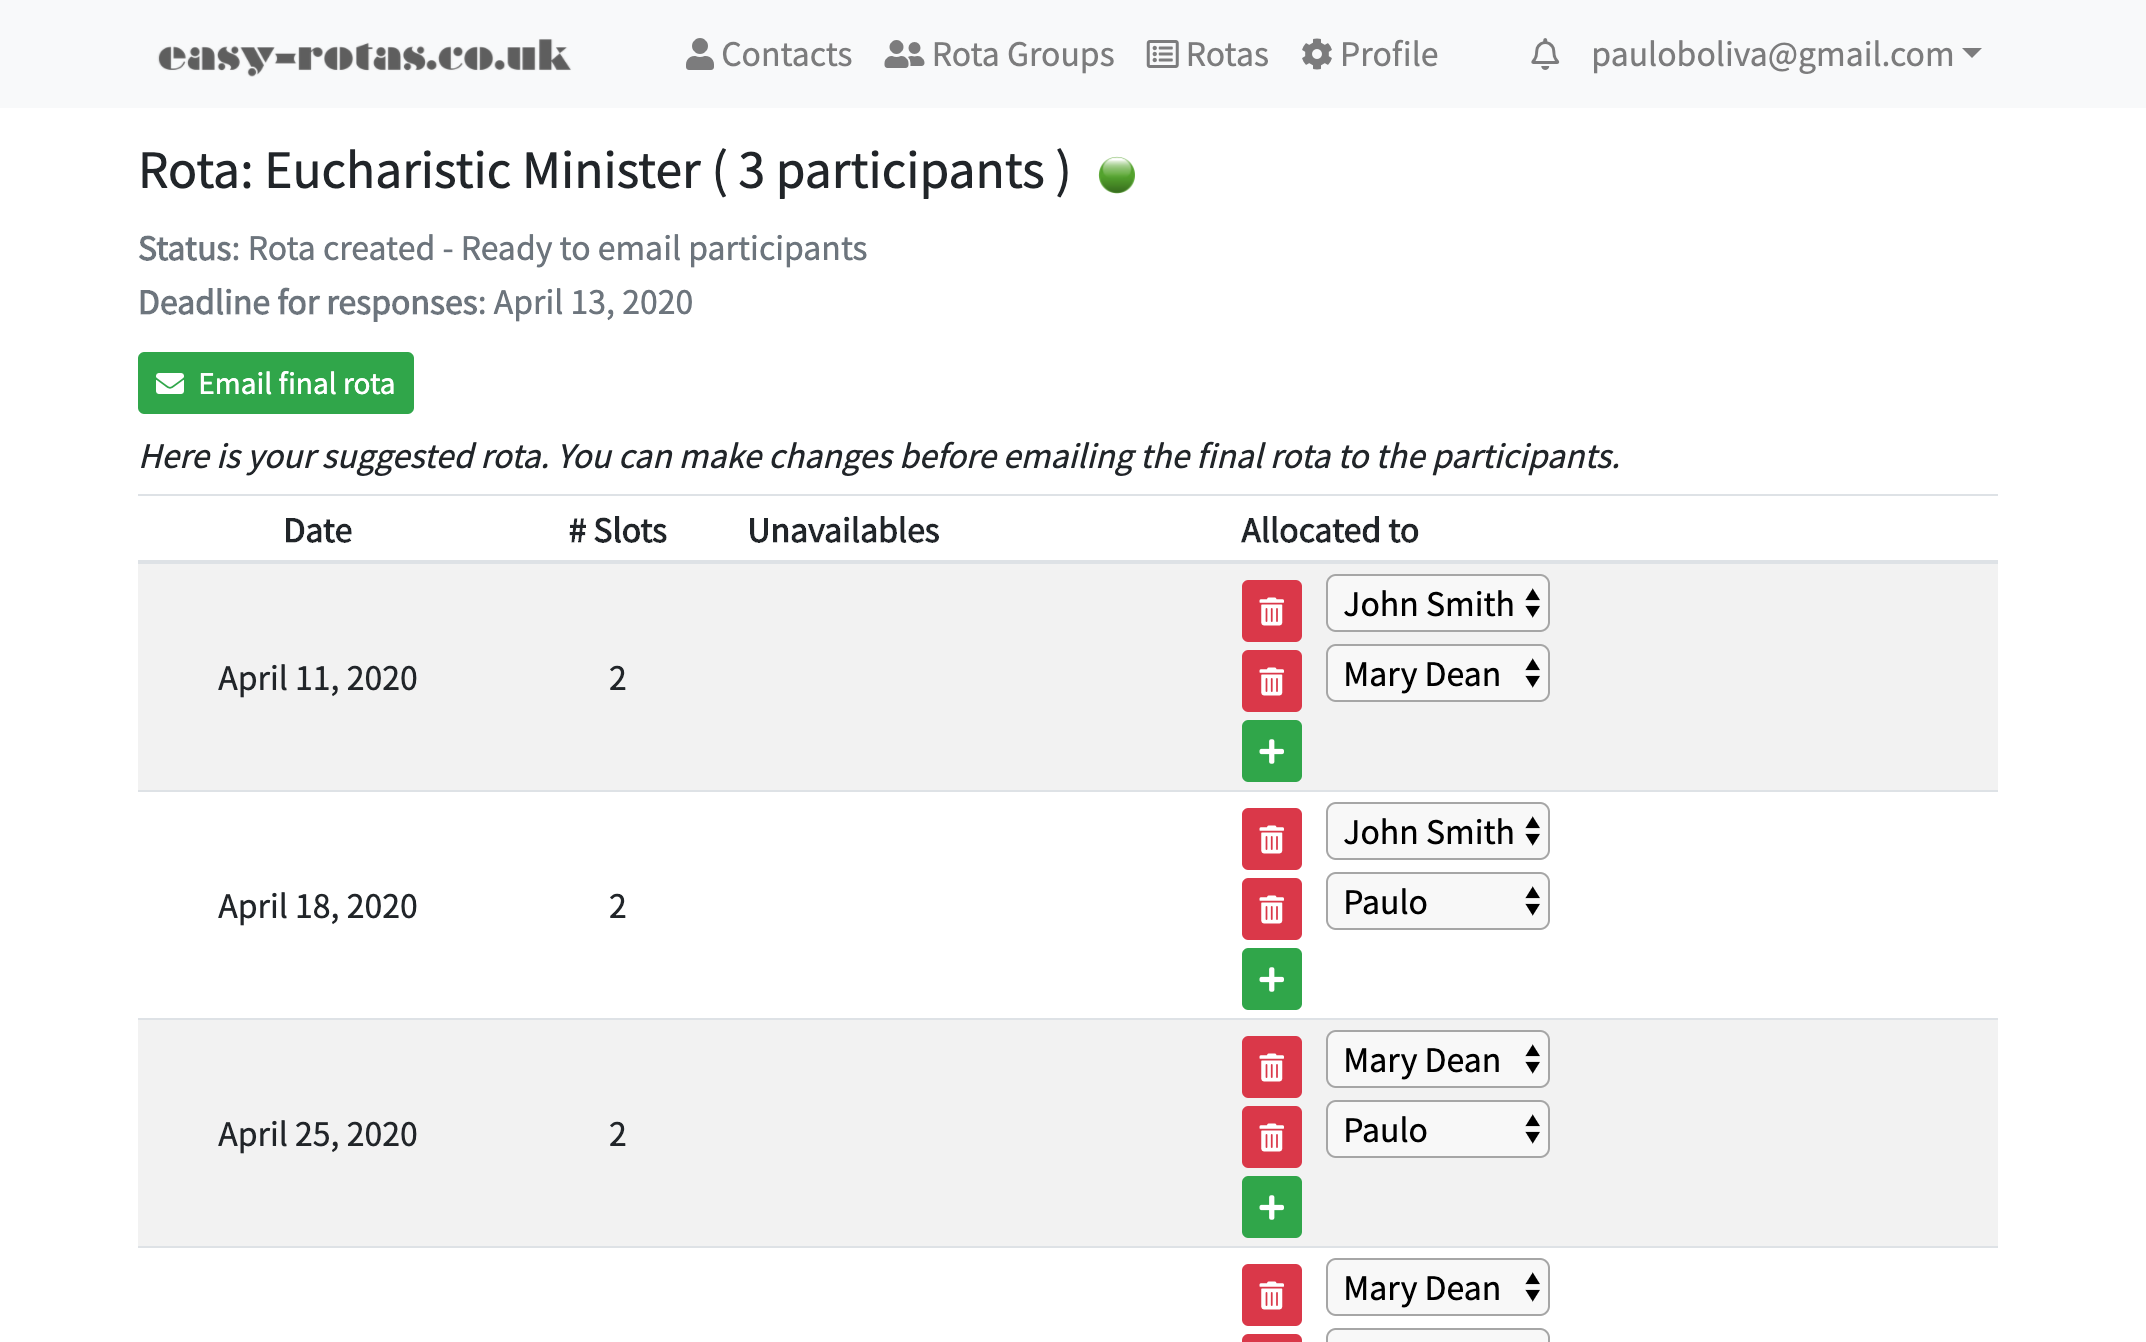Click the easy-rotas.co.uk logo

coord(364,55)
